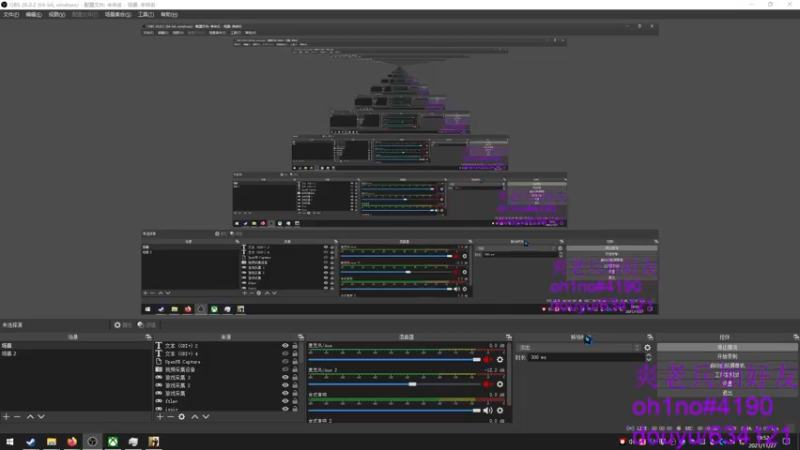This screenshot has height=450, width=800.
Task: Unmute 麦克风/Aux 2 audio channel
Action: click(x=488, y=384)
